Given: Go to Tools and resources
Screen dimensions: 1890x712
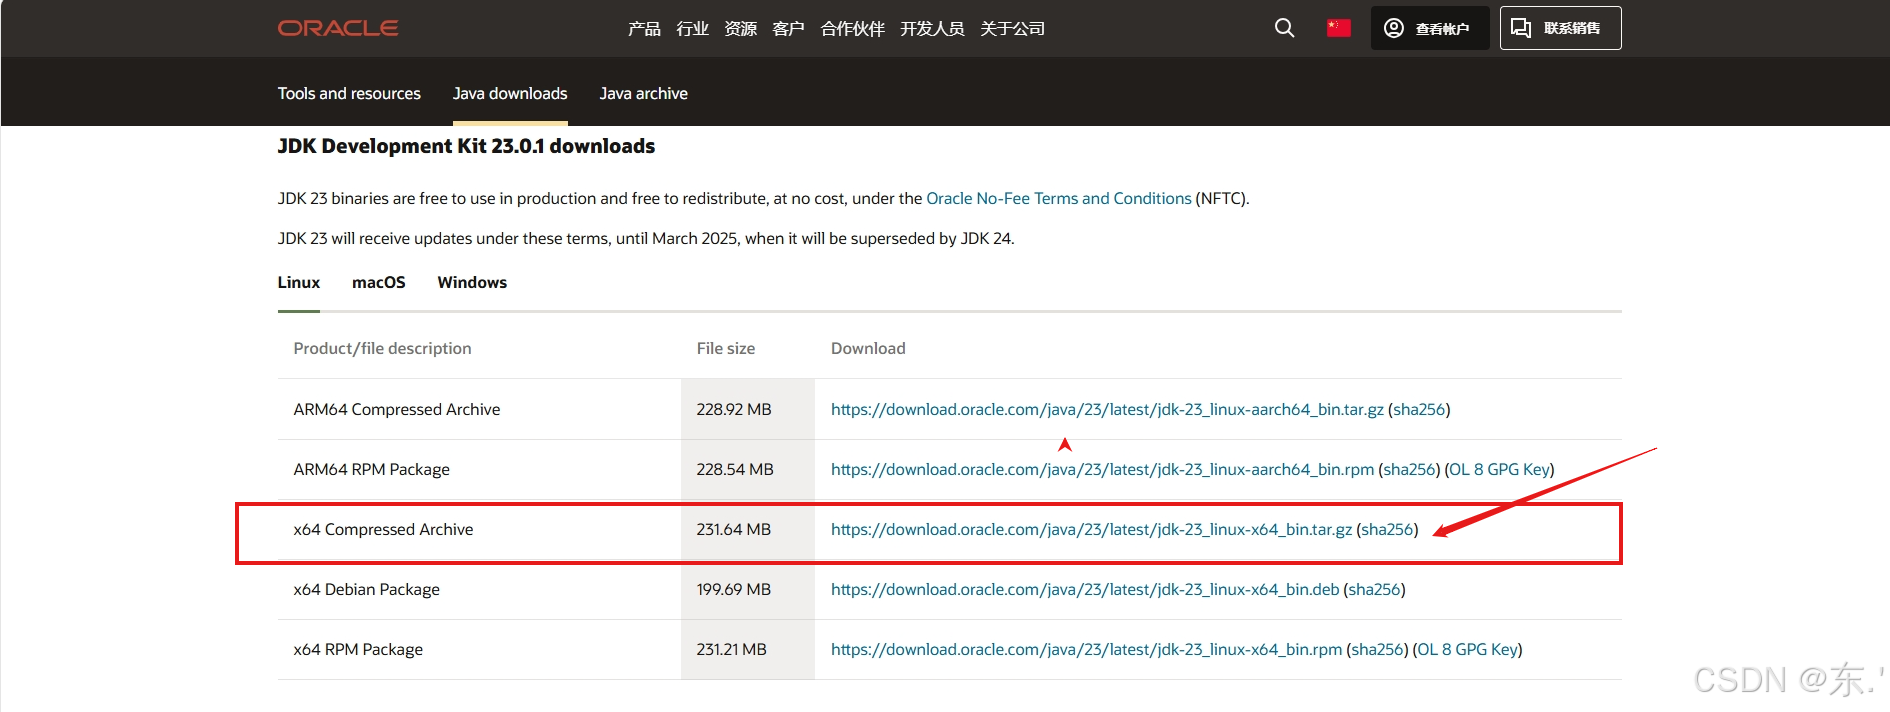Looking at the screenshot, I should (349, 93).
